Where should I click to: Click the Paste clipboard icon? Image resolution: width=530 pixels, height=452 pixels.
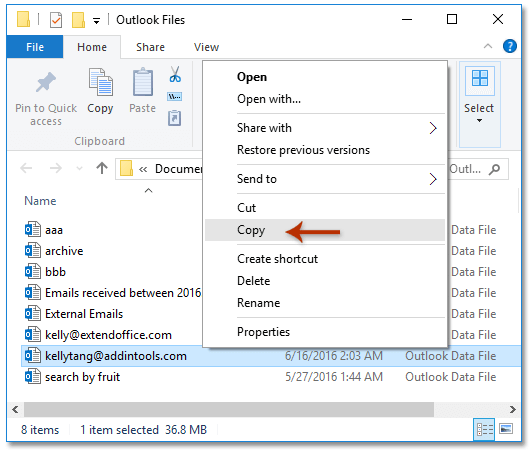pos(143,82)
